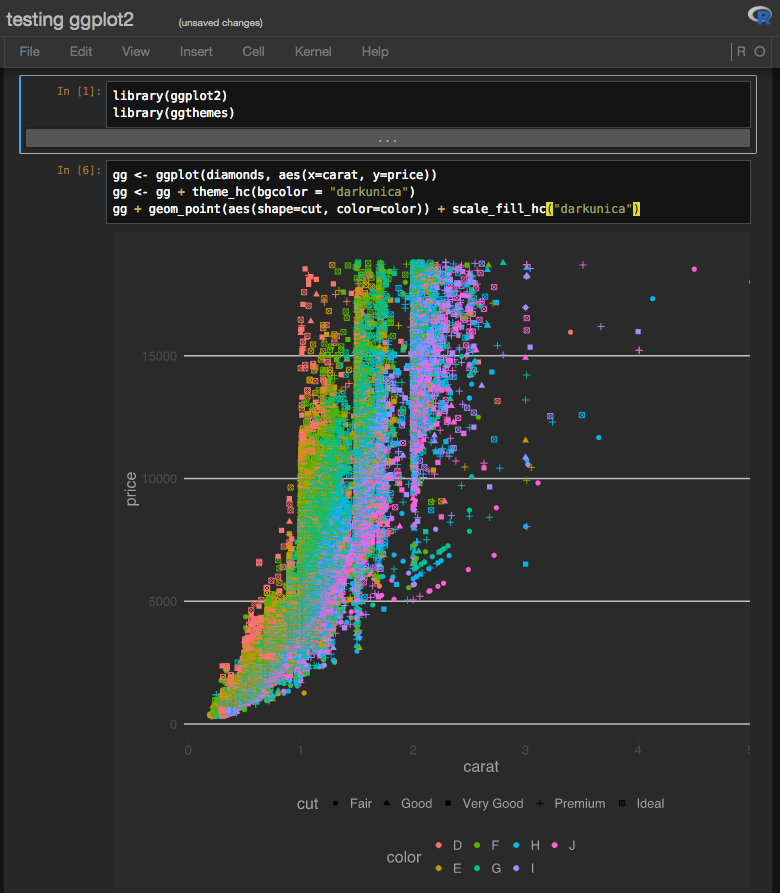Click the library(ggthemes) code line
Screen dimensions: 780x893
[174, 113]
